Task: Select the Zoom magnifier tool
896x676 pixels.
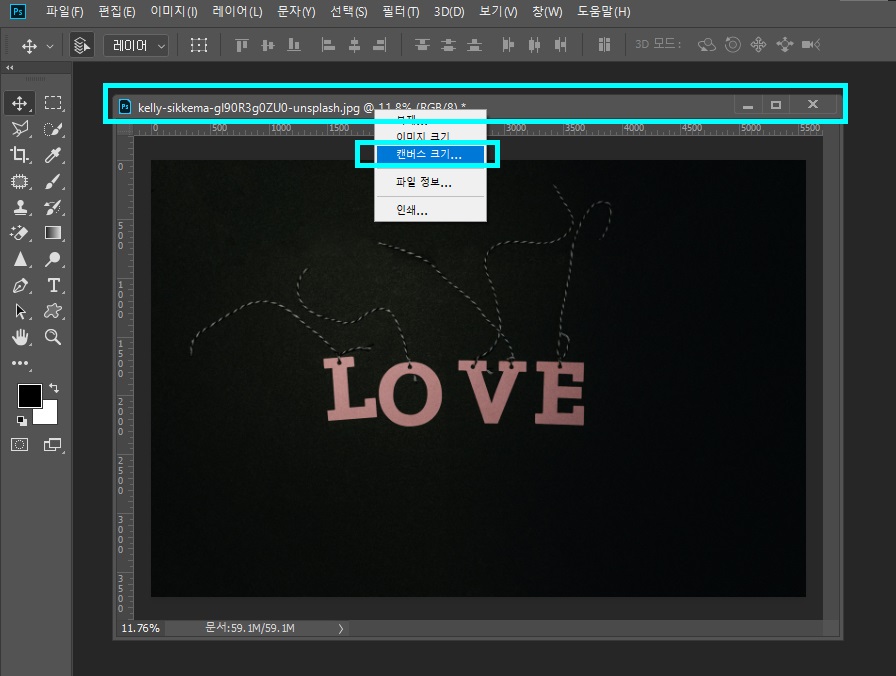Action: [x=53, y=337]
